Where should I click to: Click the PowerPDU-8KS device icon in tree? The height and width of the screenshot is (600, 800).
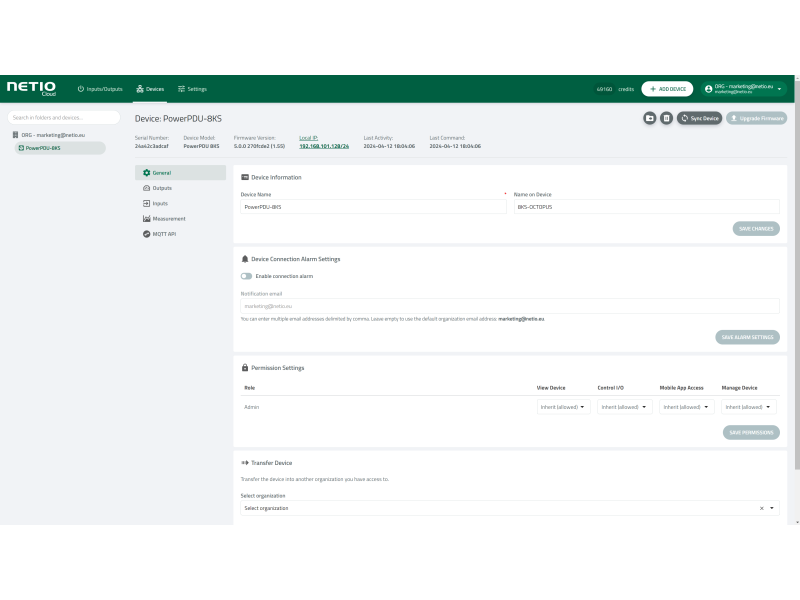(x=21, y=148)
